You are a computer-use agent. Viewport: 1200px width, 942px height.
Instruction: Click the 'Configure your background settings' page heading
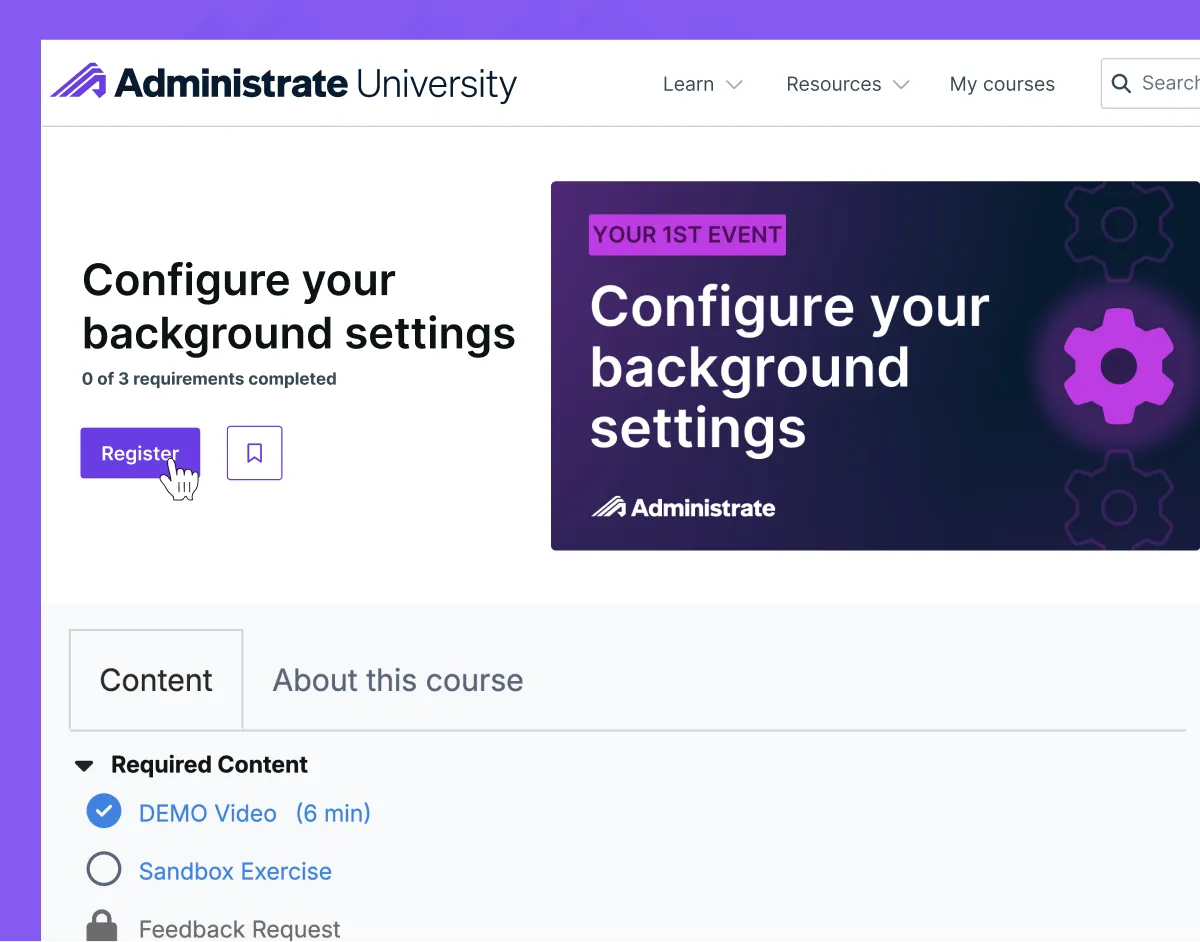(299, 306)
